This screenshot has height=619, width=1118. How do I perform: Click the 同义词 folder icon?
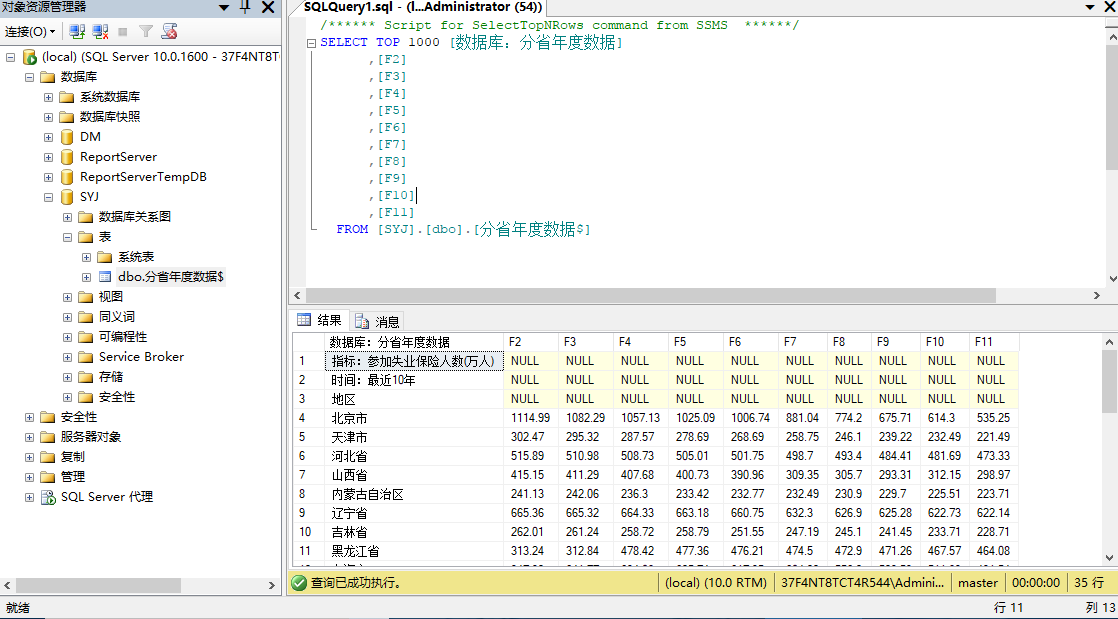tap(86, 317)
